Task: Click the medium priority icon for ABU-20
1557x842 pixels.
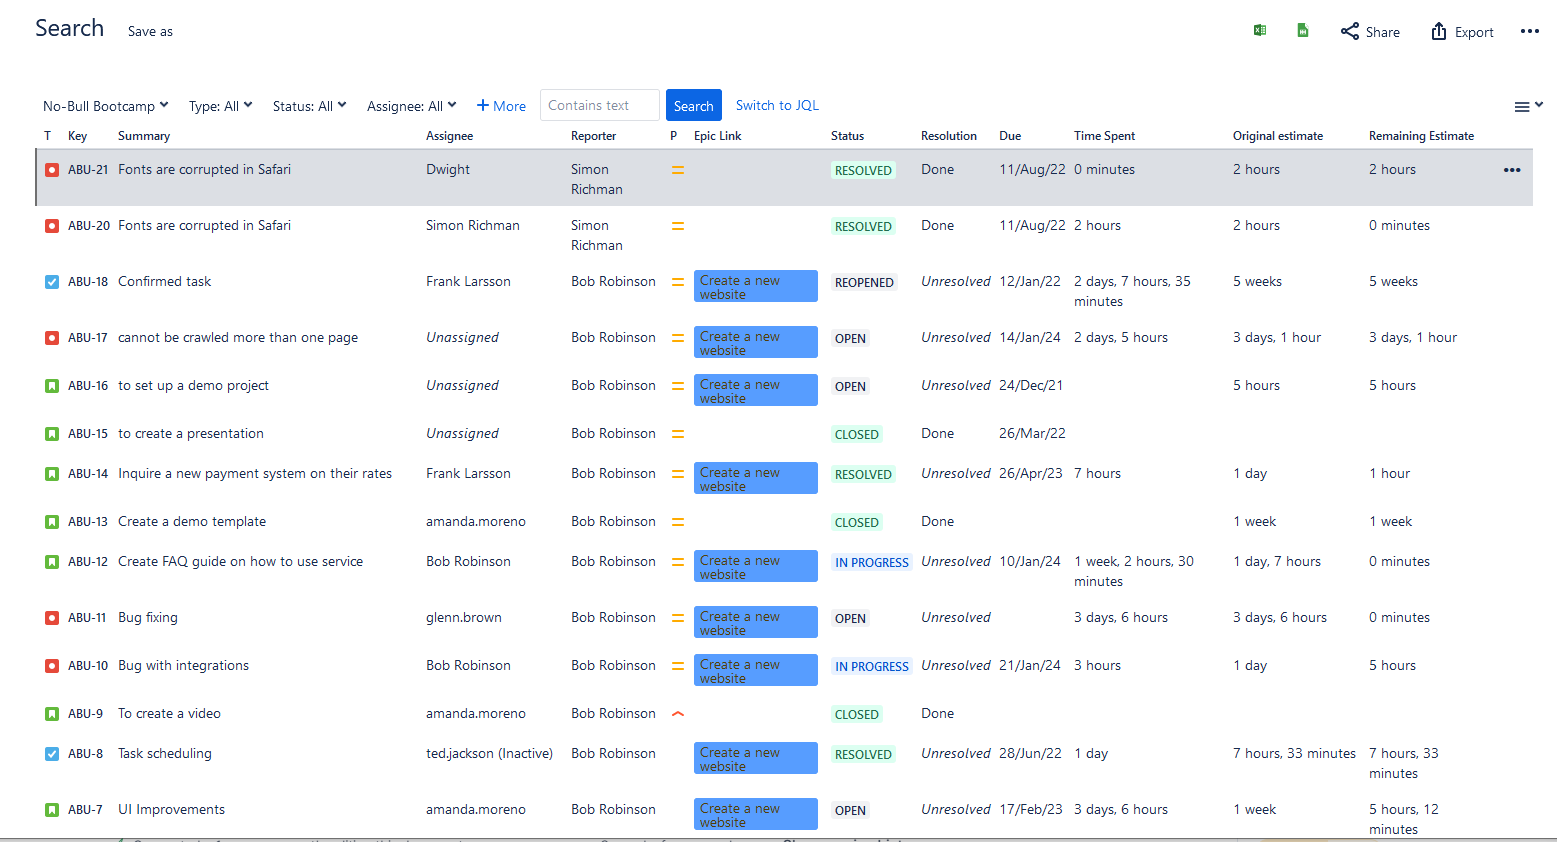Action: click(x=678, y=225)
